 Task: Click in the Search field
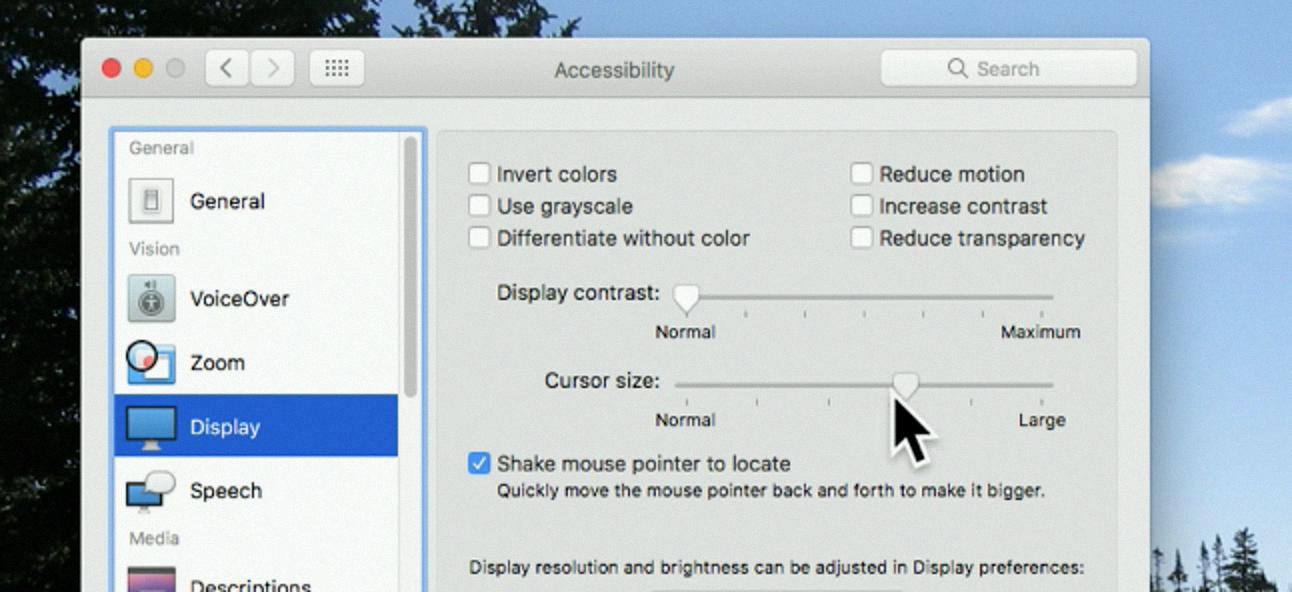click(1008, 68)
